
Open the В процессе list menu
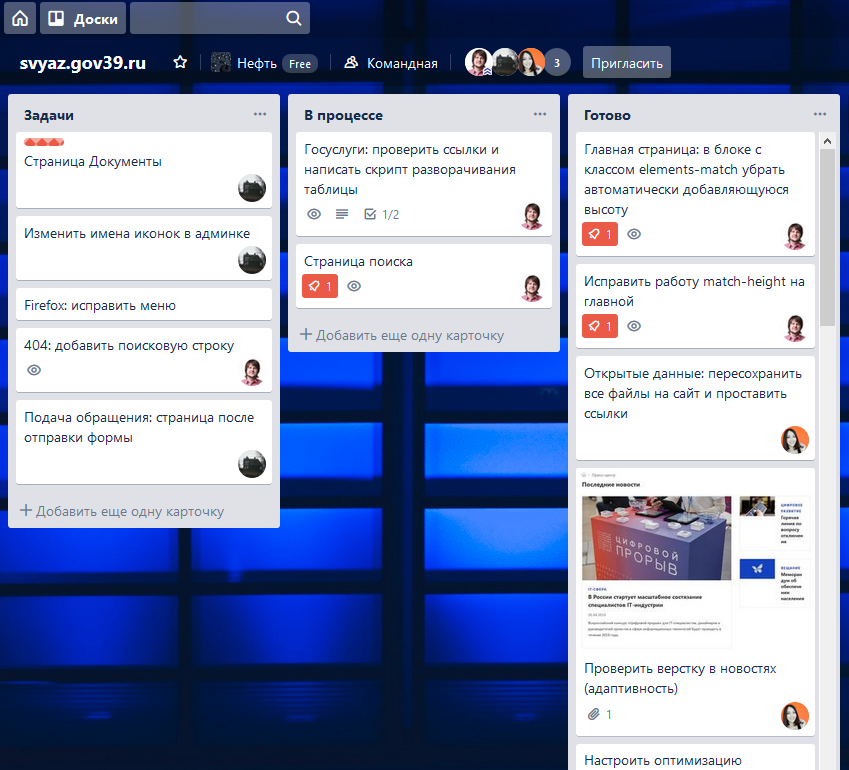click(540, 114)
